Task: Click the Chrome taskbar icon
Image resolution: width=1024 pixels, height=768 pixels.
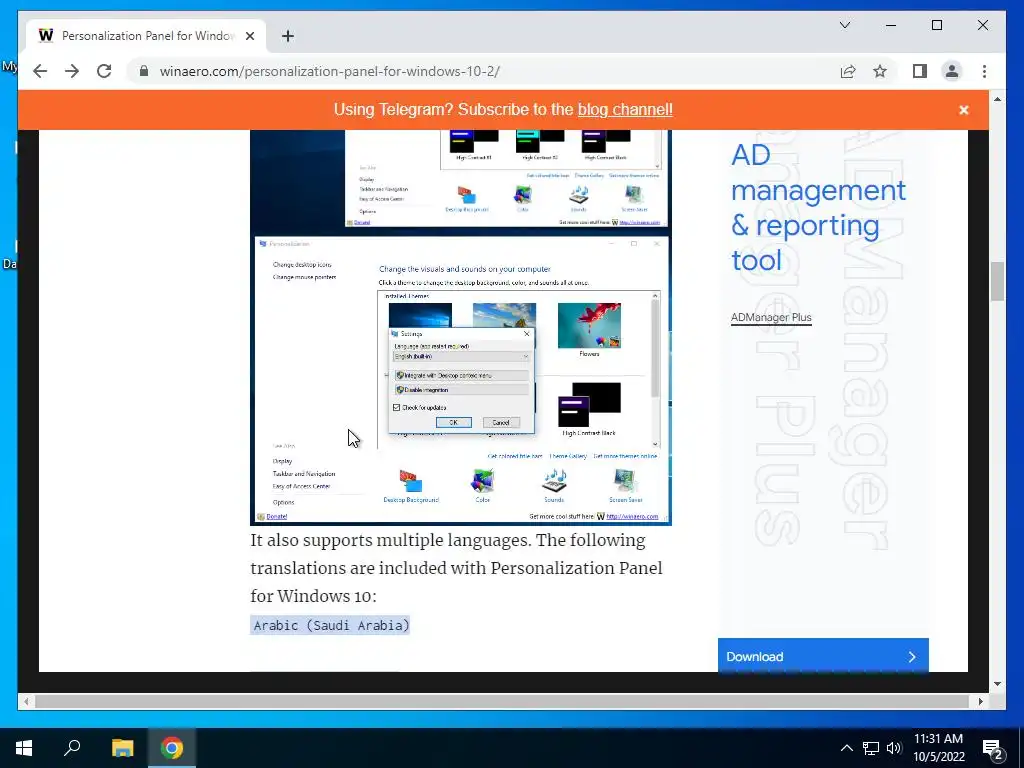Action: pyautogui.click(x=172, y=748)
